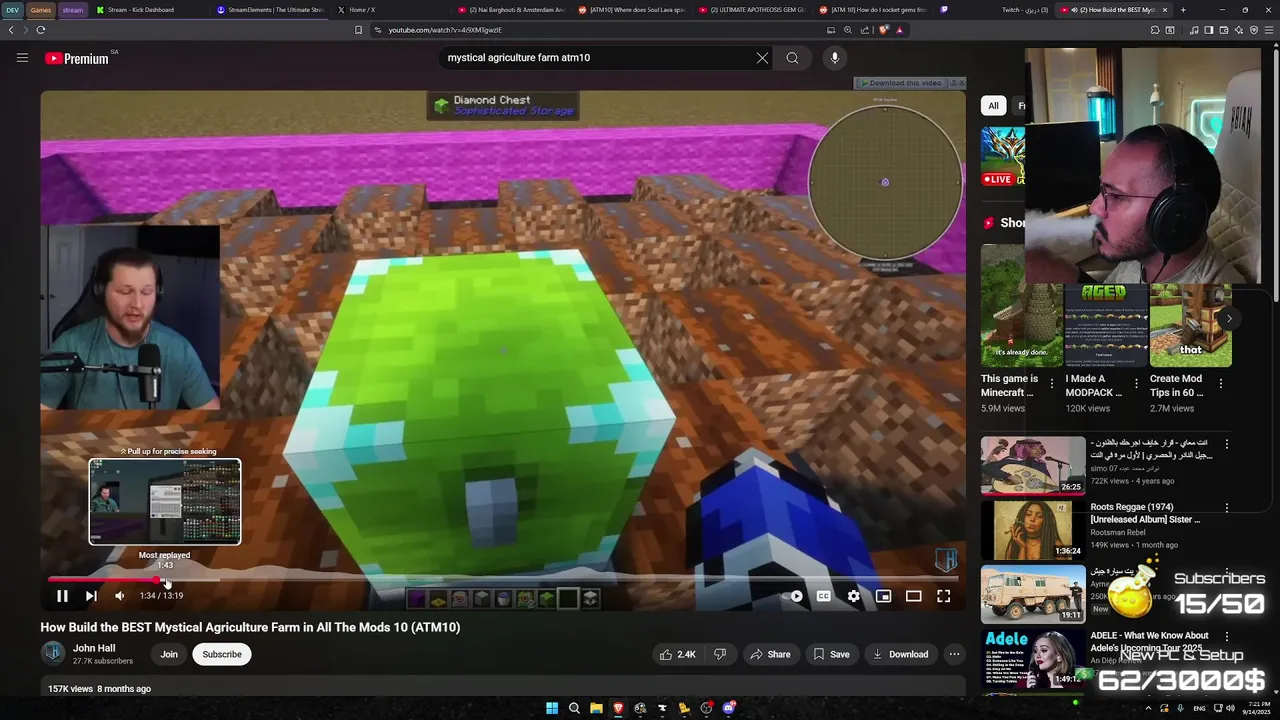The image size is (1280, 720).
Task: Open Brave Shields icon in address bar
Action: (885, 30)
